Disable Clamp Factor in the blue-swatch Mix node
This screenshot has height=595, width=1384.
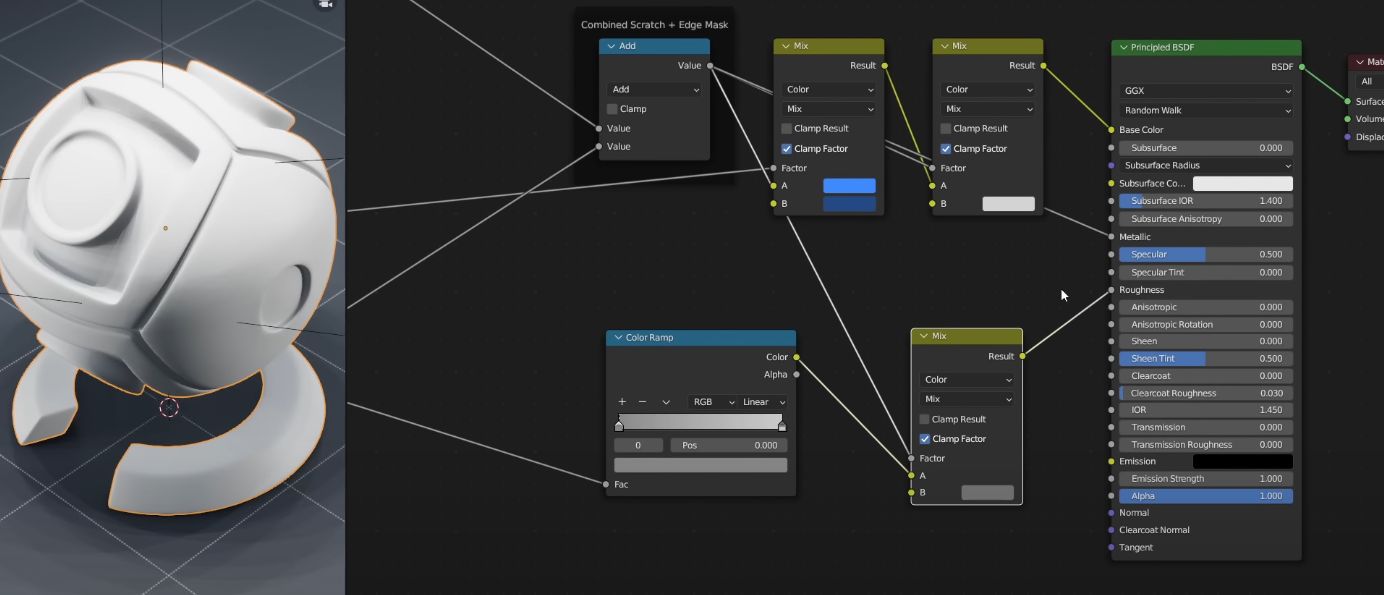[x=786, y=148]
